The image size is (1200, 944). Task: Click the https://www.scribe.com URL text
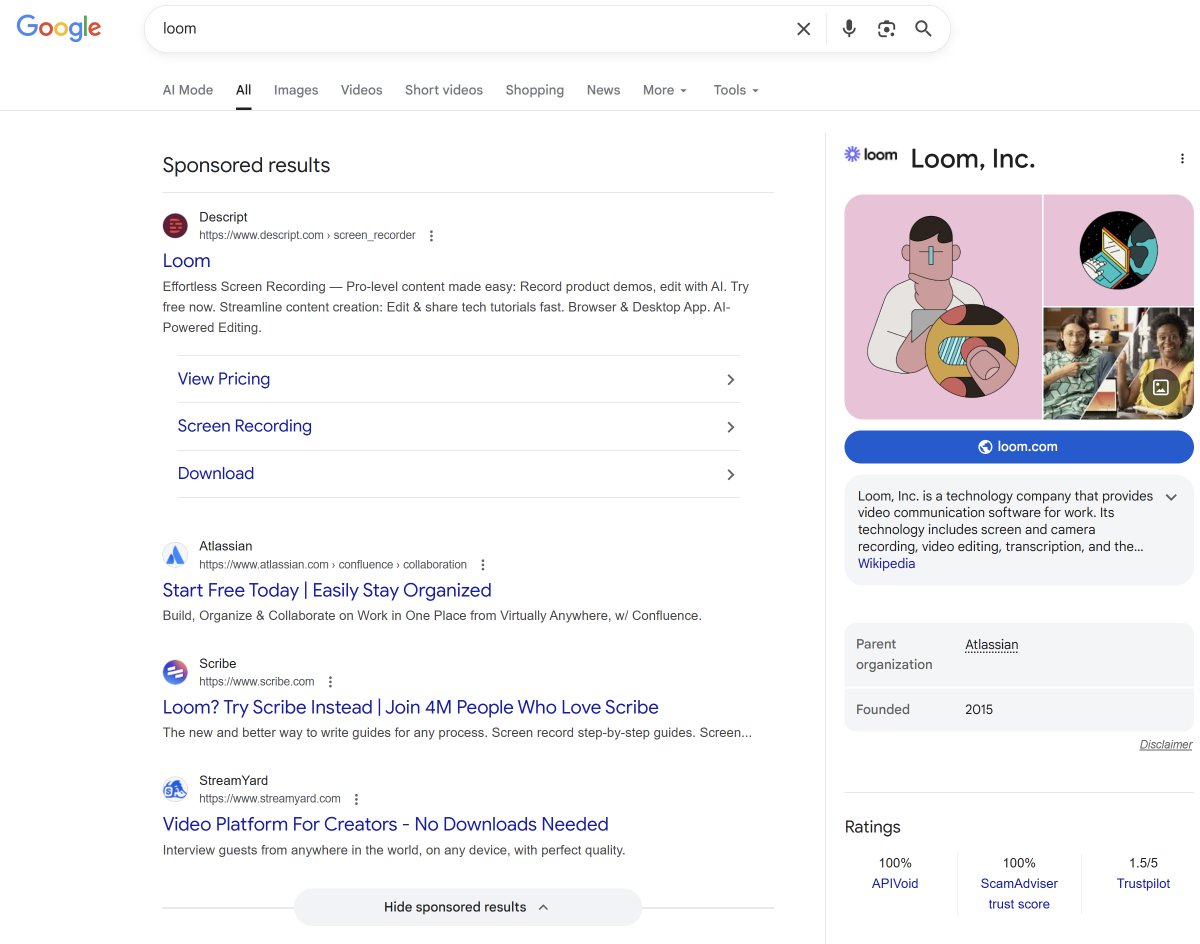point(257,682)
